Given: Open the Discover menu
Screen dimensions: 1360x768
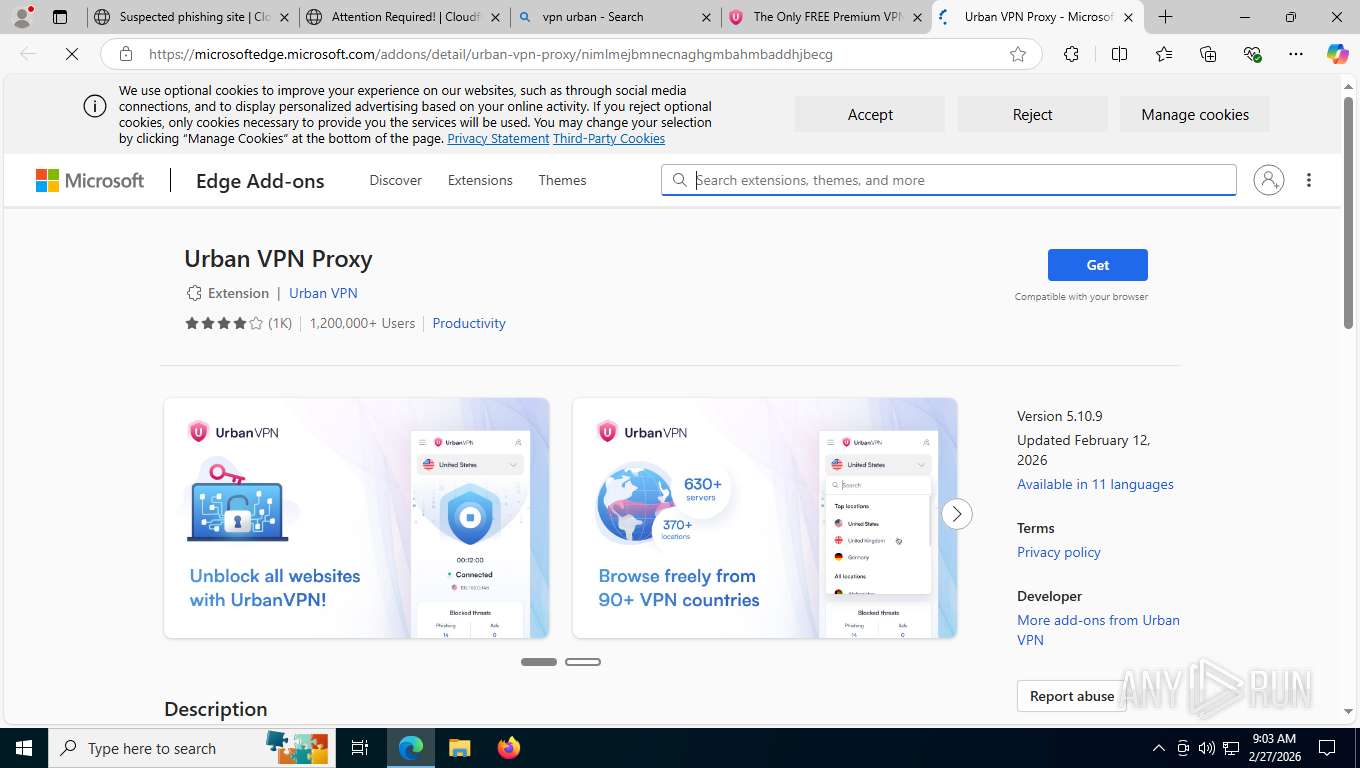Looking at the screenshot, I should coord(396,180).
